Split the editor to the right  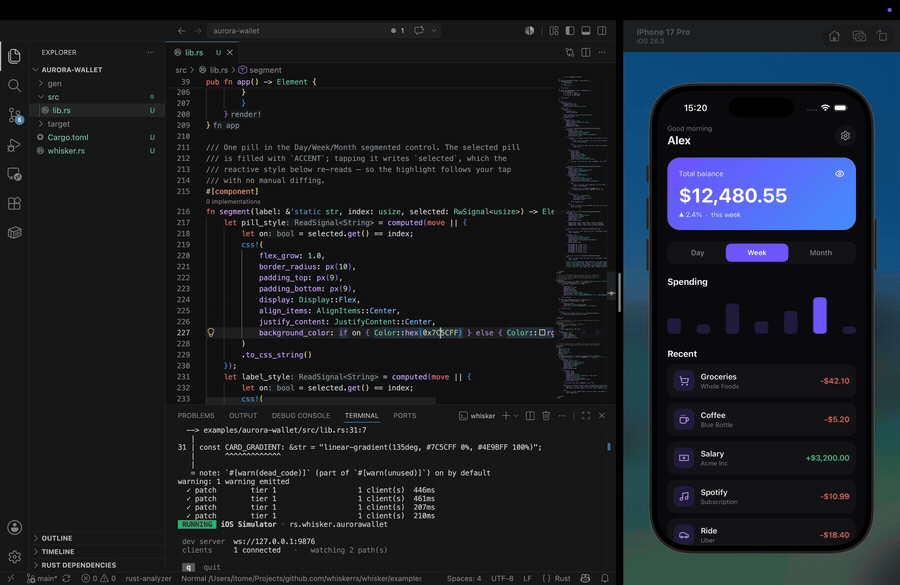pos(585,52)
